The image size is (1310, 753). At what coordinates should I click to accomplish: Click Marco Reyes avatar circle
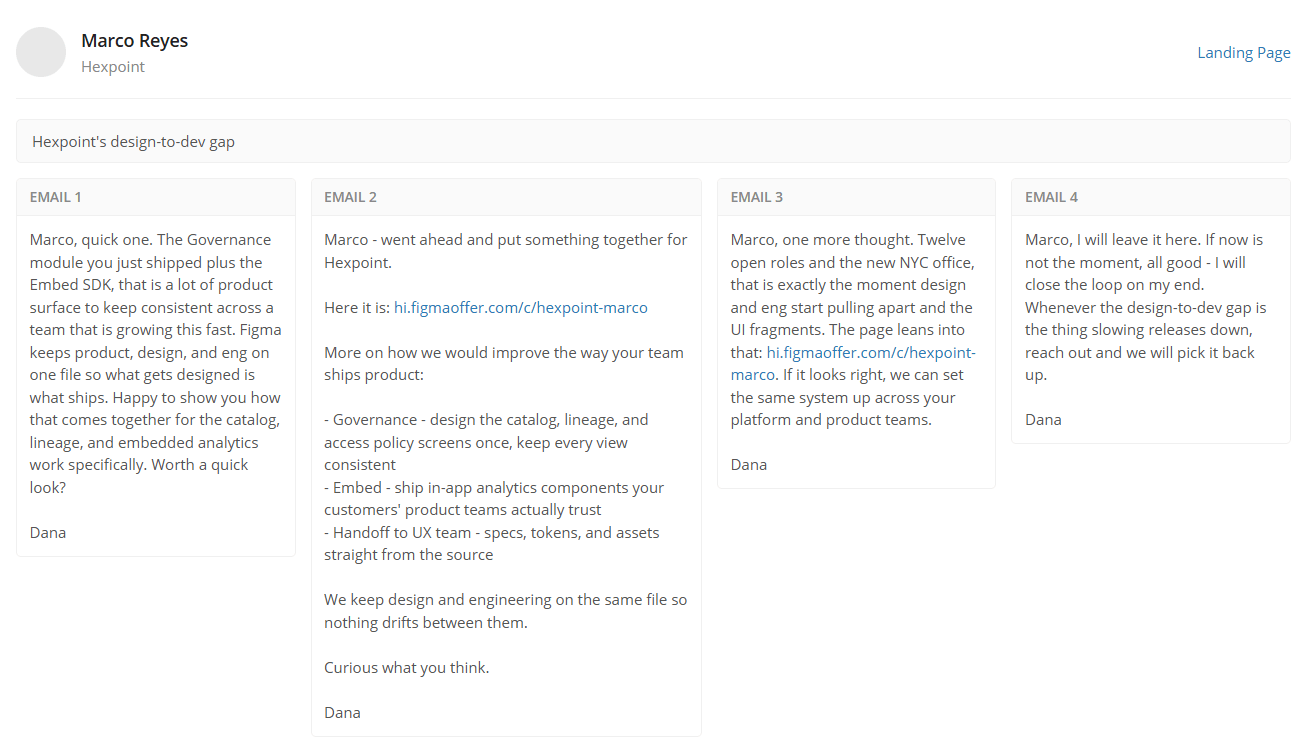pos(41,52)
